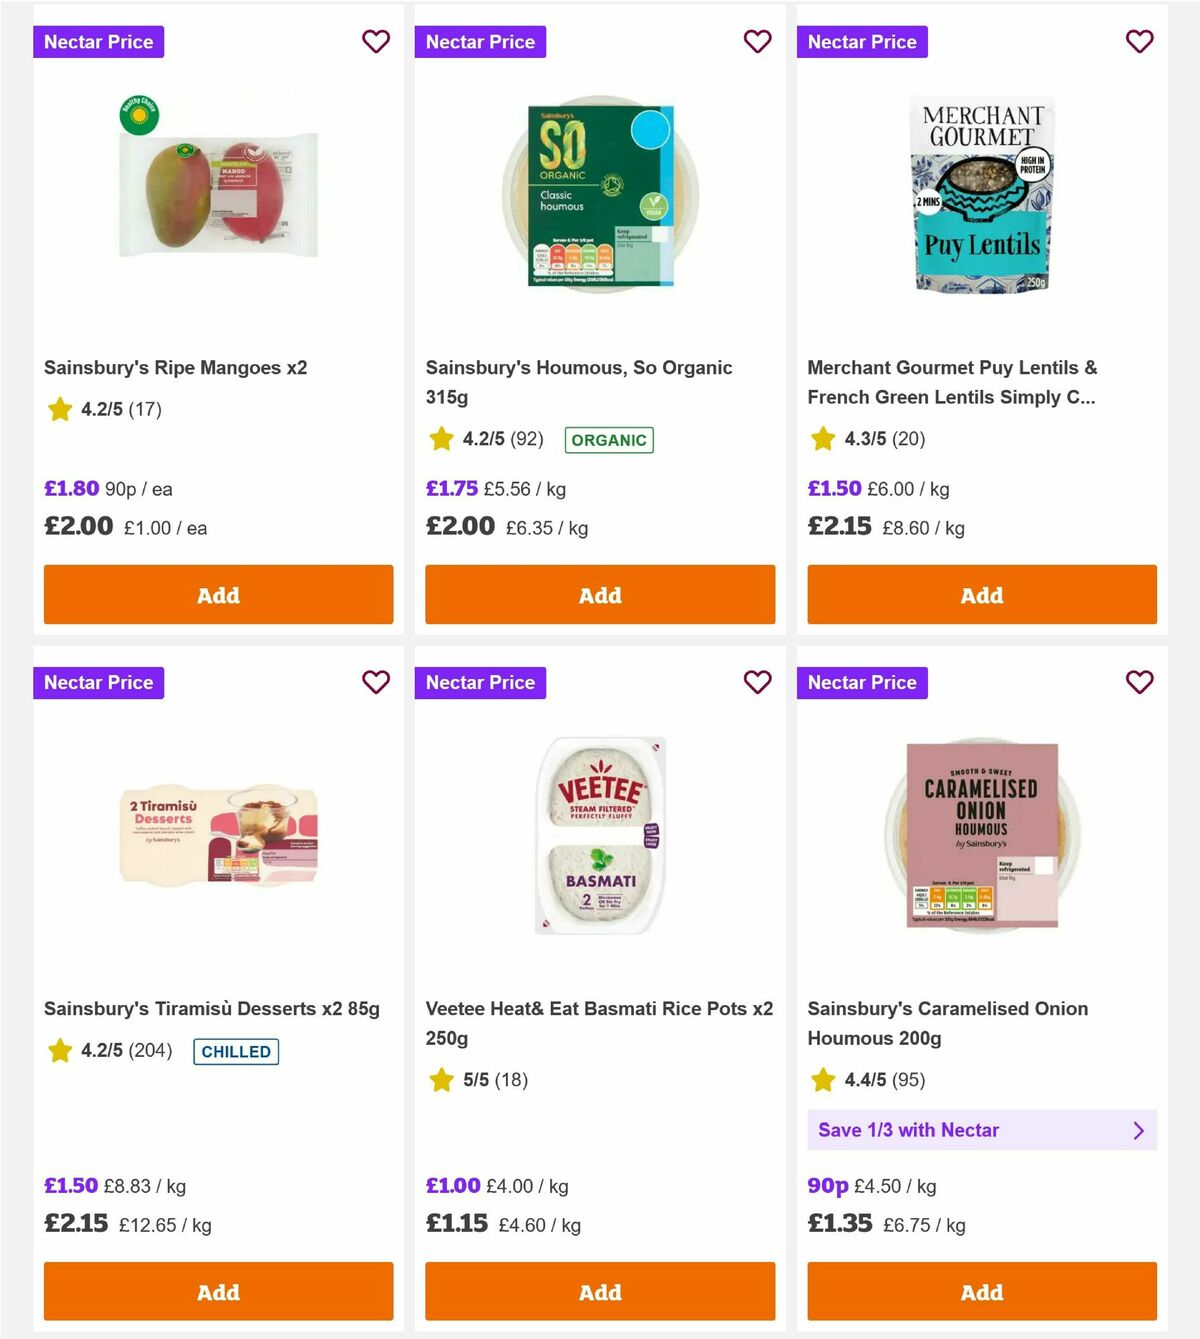
Task: Click the CHILLED label on Tiramisù Desserts
Action: click(235, 1051)
